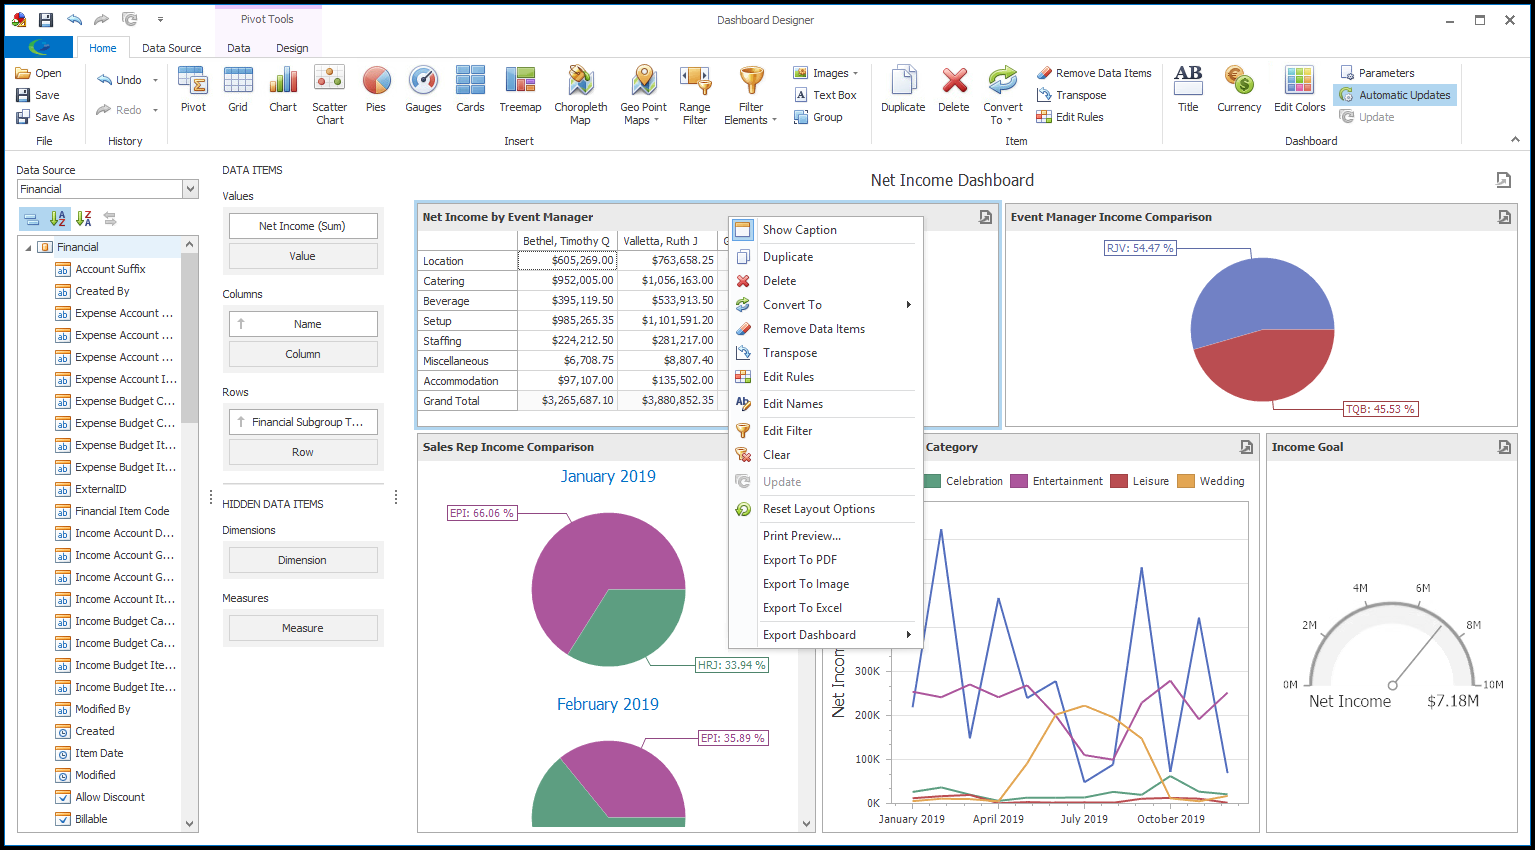Toggle grouped field list view
Viewport: 1535px width, 850px height.
(32, 219)
